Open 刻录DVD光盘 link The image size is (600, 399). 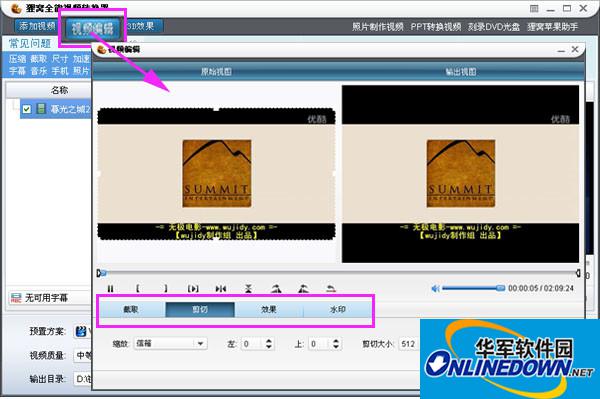(494, 27)
